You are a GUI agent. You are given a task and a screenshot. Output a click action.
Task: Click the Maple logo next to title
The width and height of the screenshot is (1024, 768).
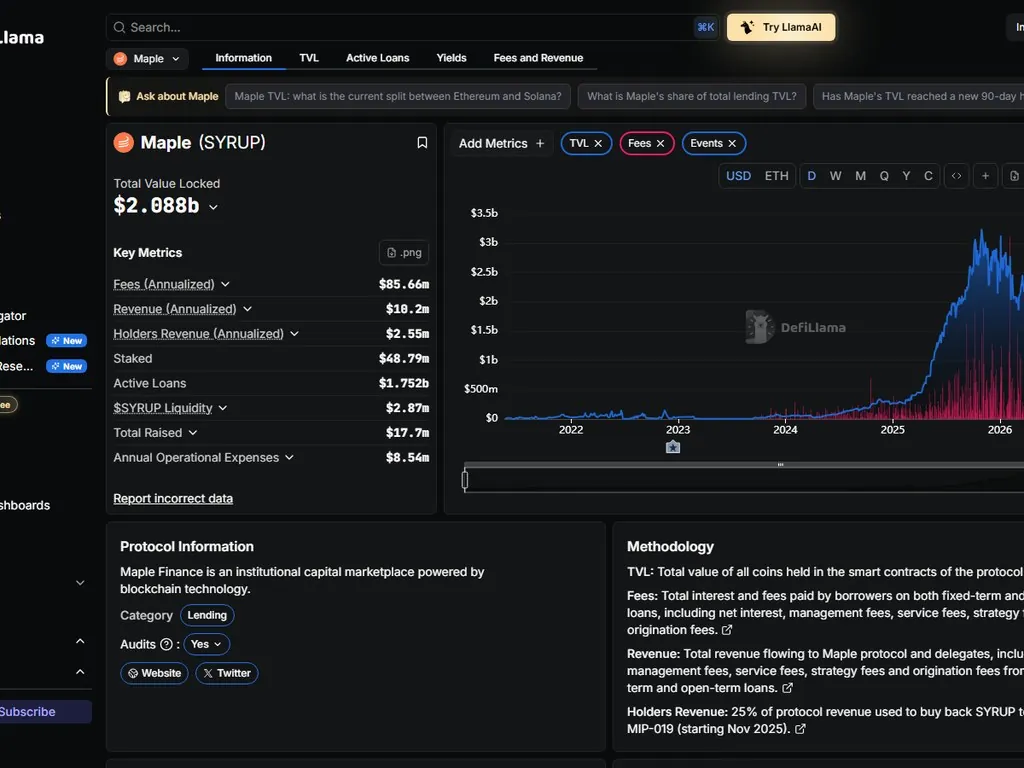click(x=123, y=142)
